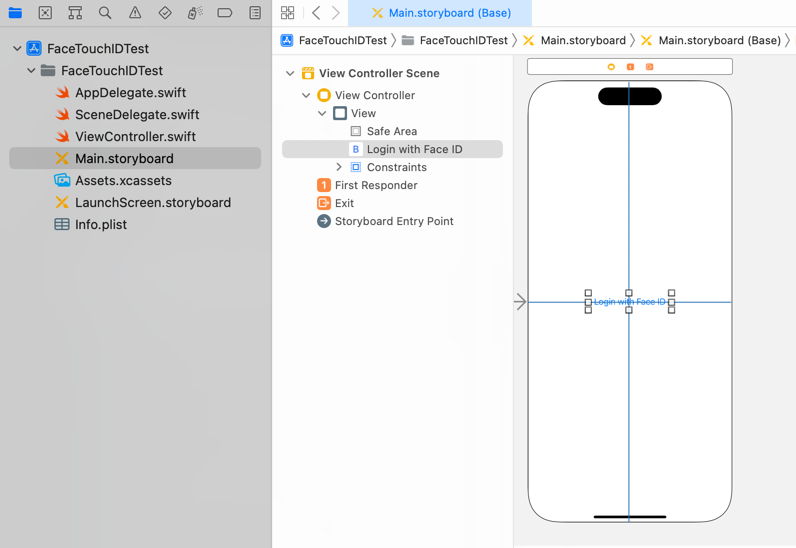Open Assets.xcassets in the project navigator

(123, 180)
